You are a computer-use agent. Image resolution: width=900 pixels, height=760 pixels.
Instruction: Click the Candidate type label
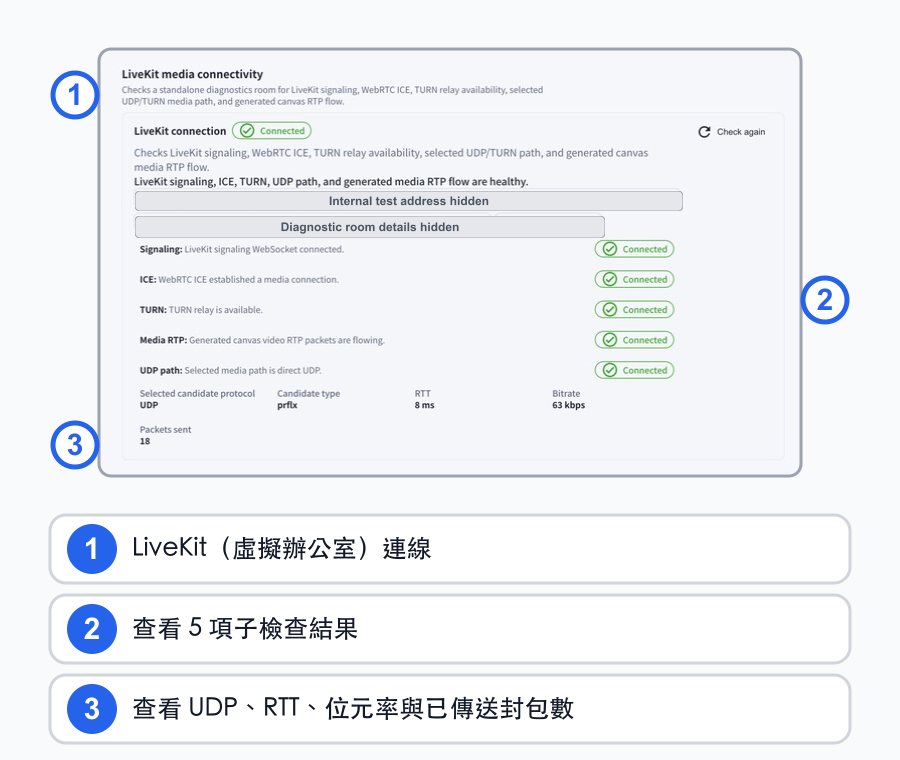pyautogui.click(x=309, y=393)
